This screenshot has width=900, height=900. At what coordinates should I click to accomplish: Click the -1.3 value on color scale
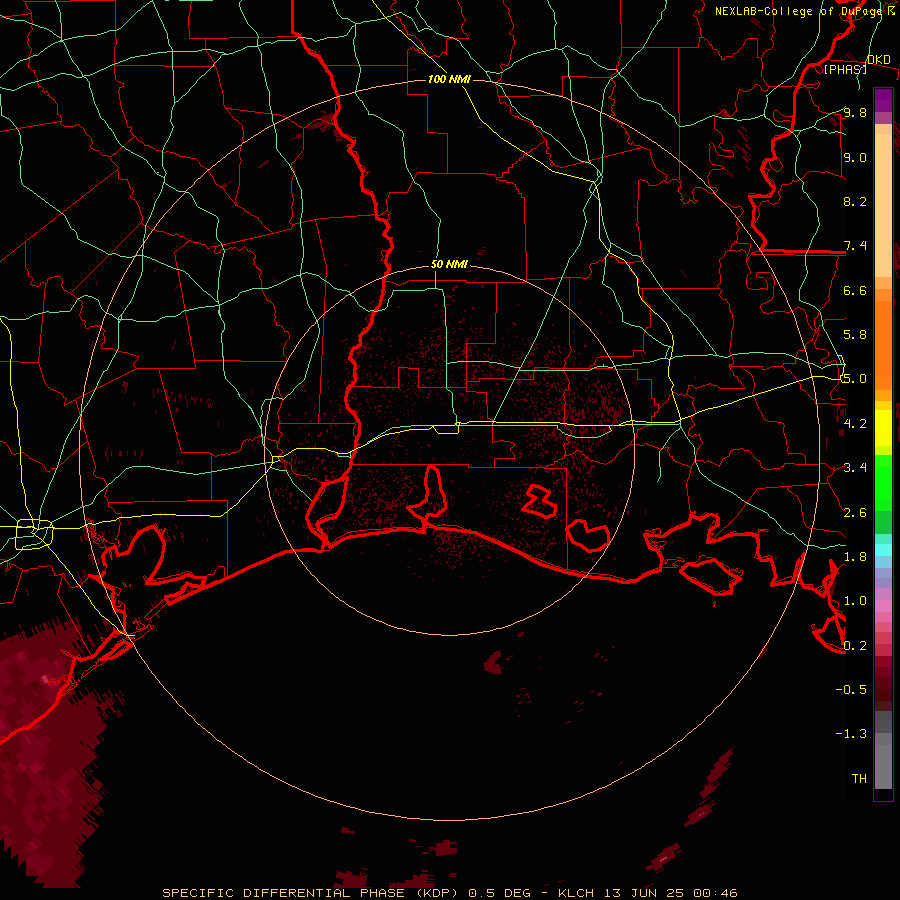(x=851, y=734)
